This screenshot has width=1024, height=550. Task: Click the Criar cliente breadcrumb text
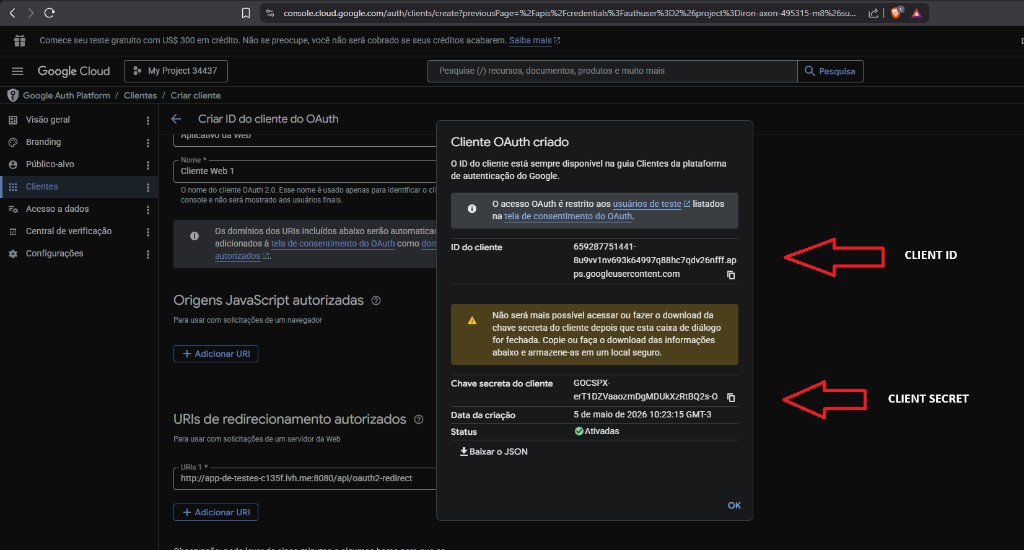pos(195,95)
